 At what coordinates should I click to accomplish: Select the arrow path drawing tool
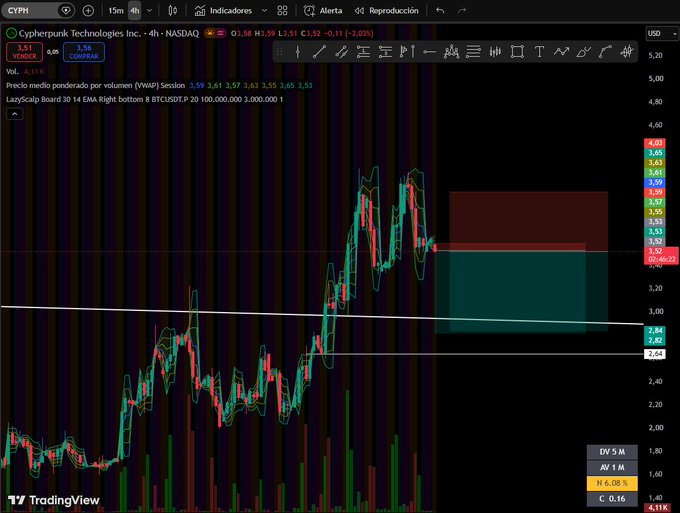(561, 52)
